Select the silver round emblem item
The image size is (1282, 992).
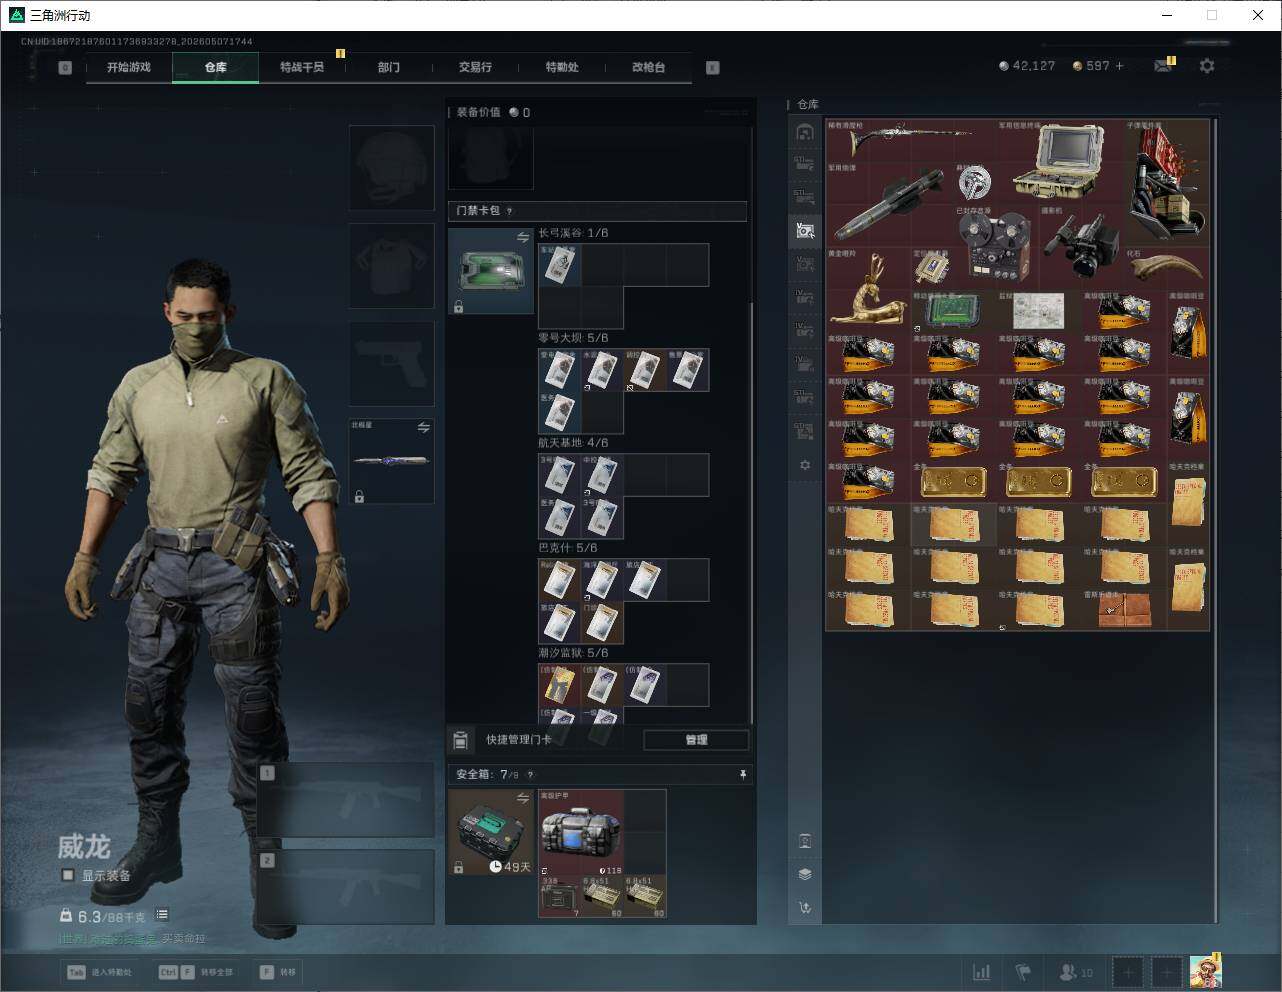pyautogui.click(x=974, y=184)
